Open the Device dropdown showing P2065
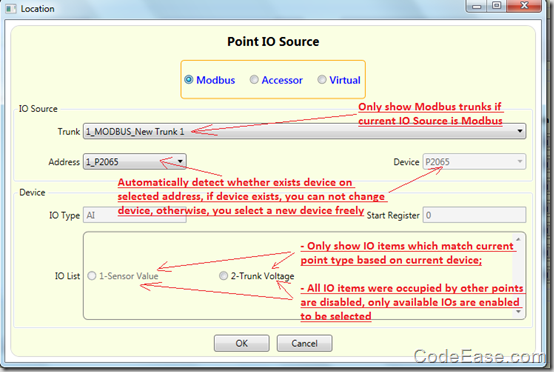The image size is (554, 372). (474, 161)
